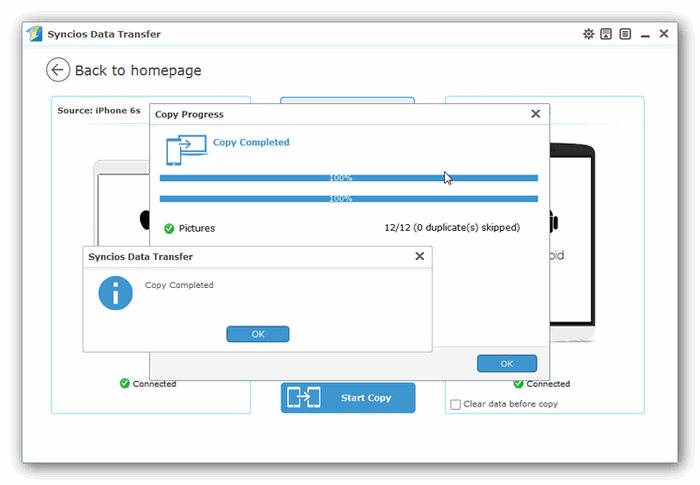The width and height of the screenshot is (700, 485).
Task: Click the device transfer icon beside Copy Completed
Action: coord(186,150)
